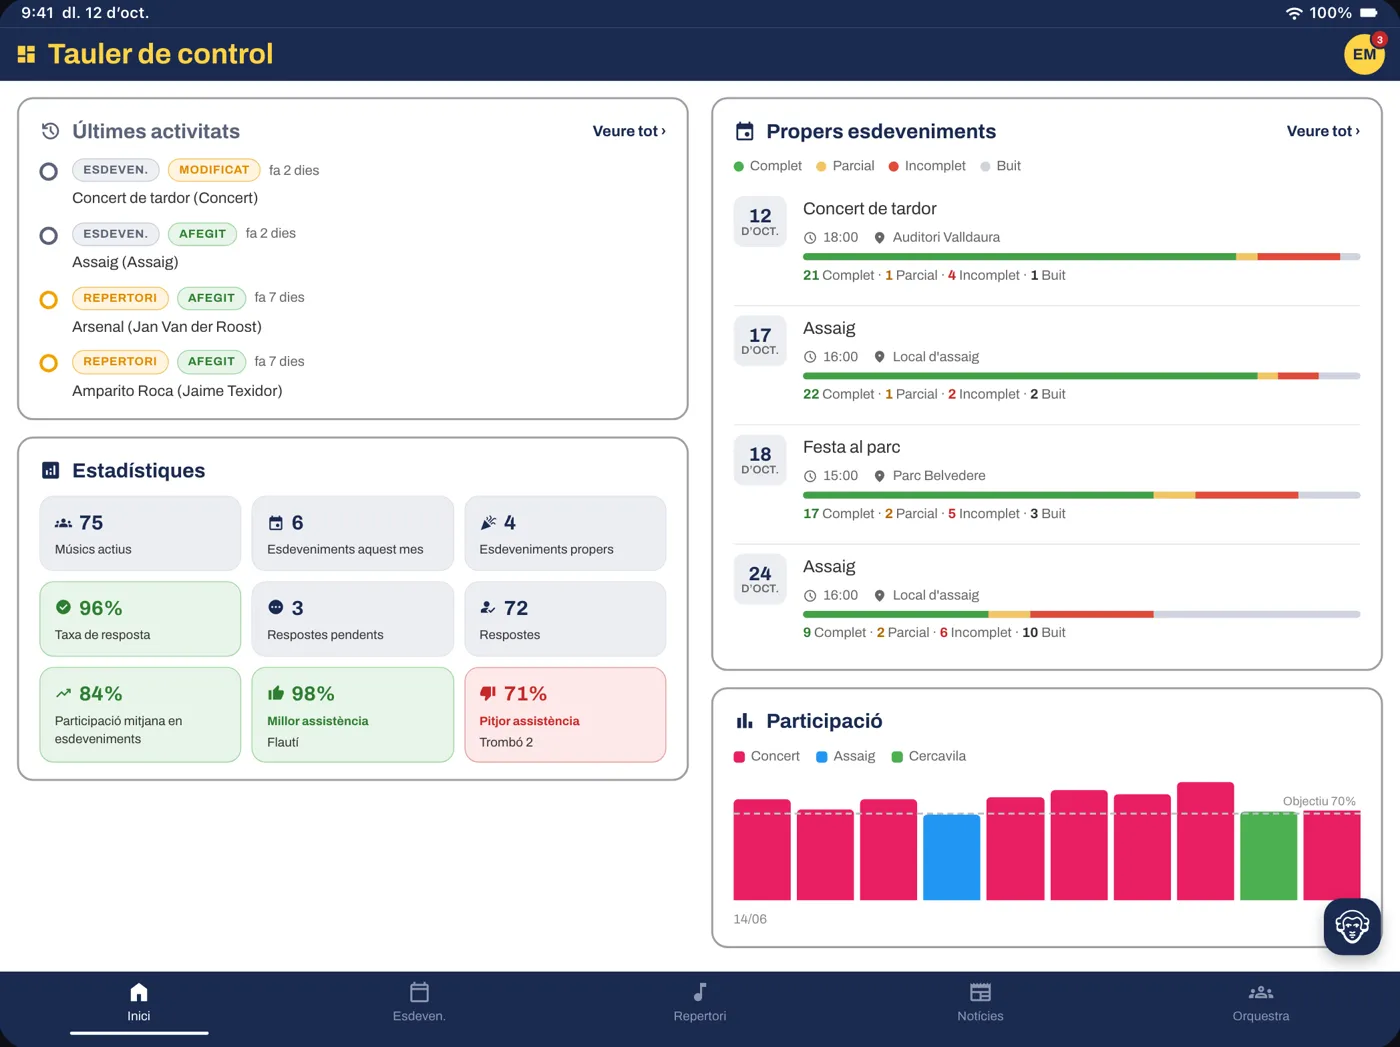This screenshot has width=1400, height=1047.
Task: Click the calendar icon beside Propers esdeveniments
Action: pyautogui.click(x=745, y=131)
